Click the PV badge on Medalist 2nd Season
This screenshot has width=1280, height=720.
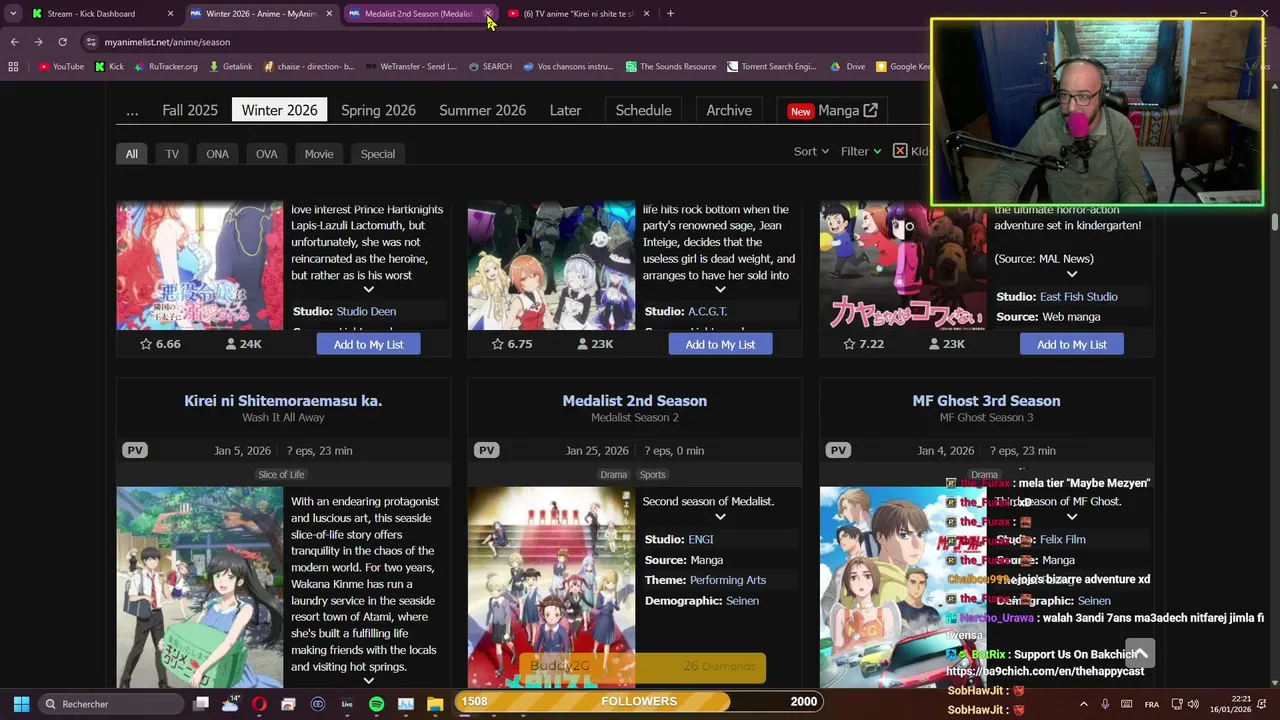click(487, 450)
